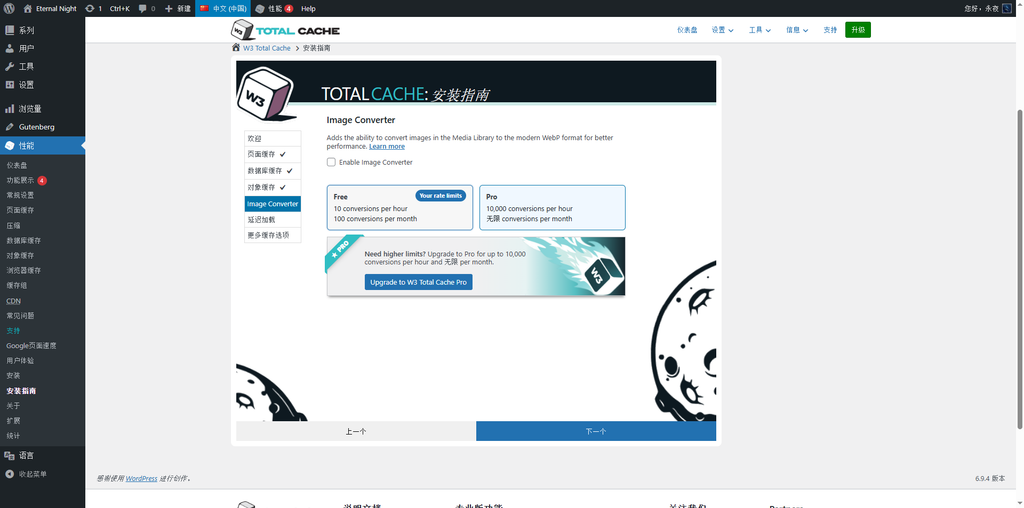Image resolution: width=1024 pixels, height=508 pixels.
Task: Click the W3 Total Cache header logo
Action: pos(285,30)
